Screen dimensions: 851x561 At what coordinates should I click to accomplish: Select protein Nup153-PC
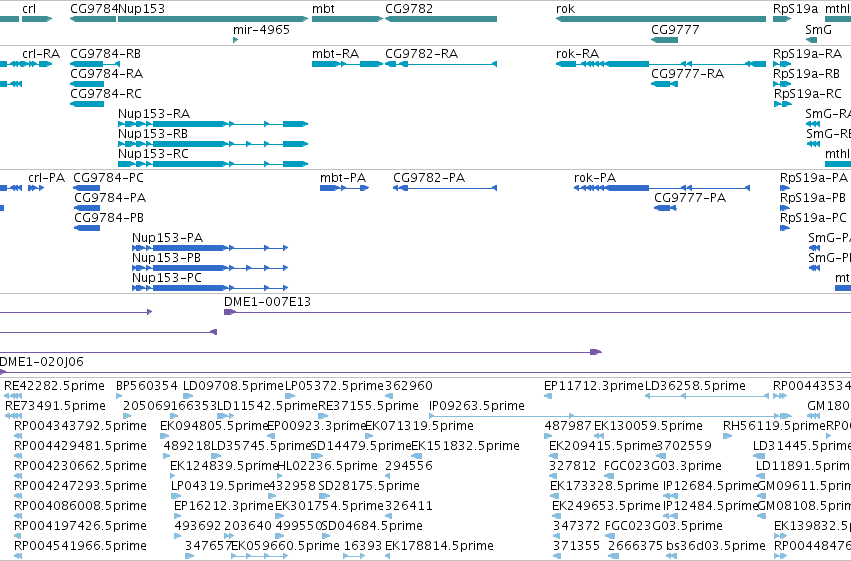(209, 288)
